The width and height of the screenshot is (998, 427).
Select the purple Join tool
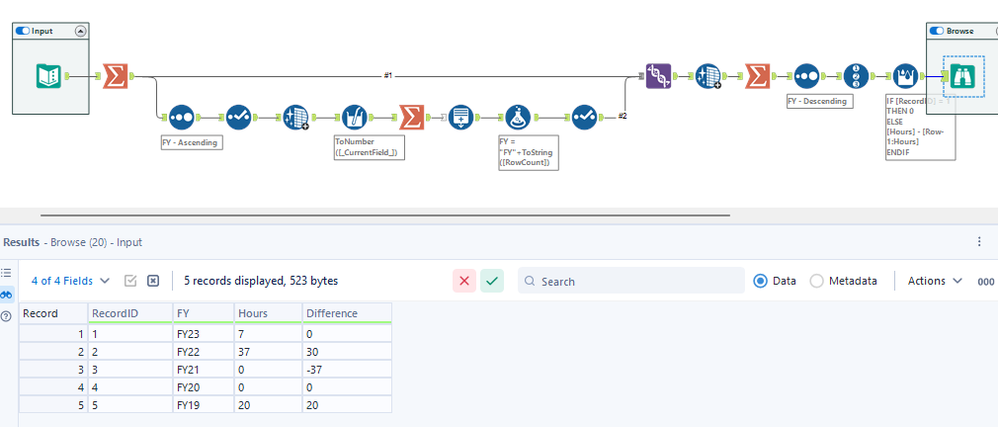coord(658,76)
